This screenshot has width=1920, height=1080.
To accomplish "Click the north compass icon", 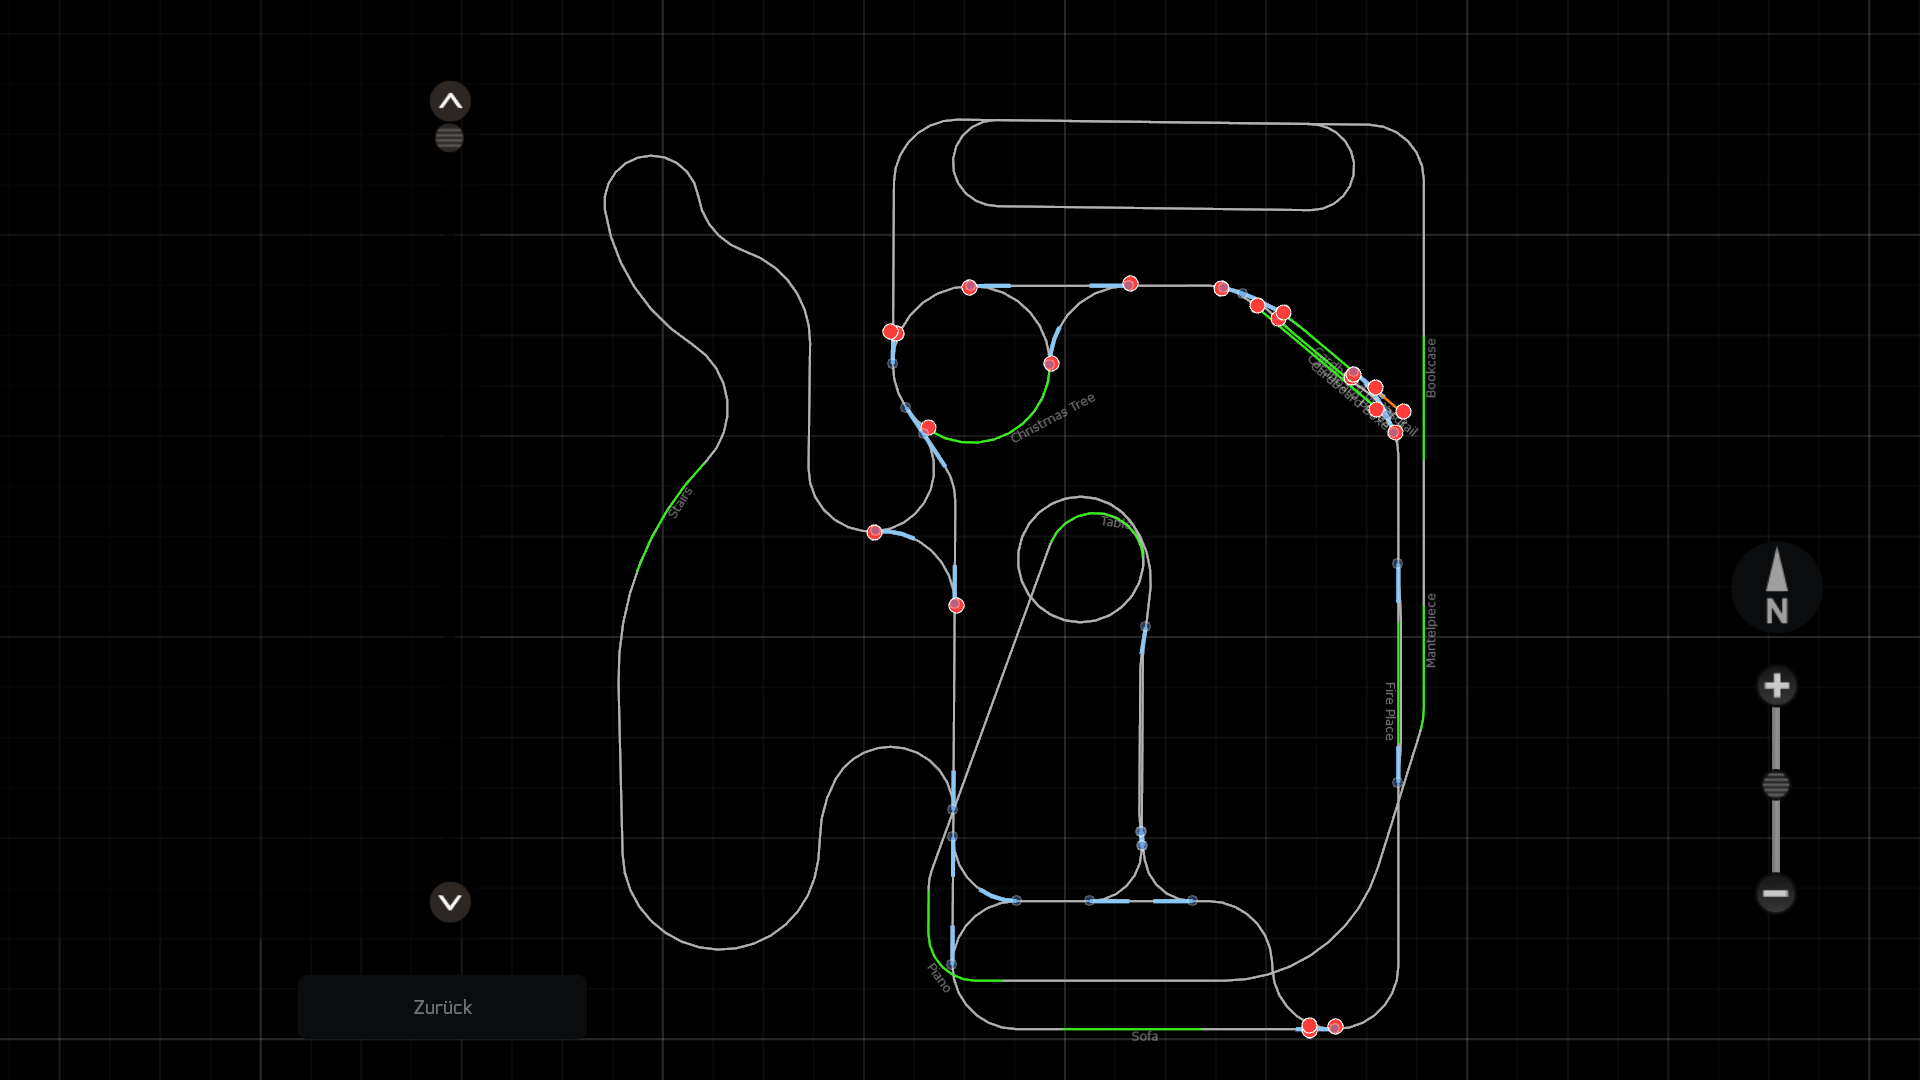I will (1776, 588).
